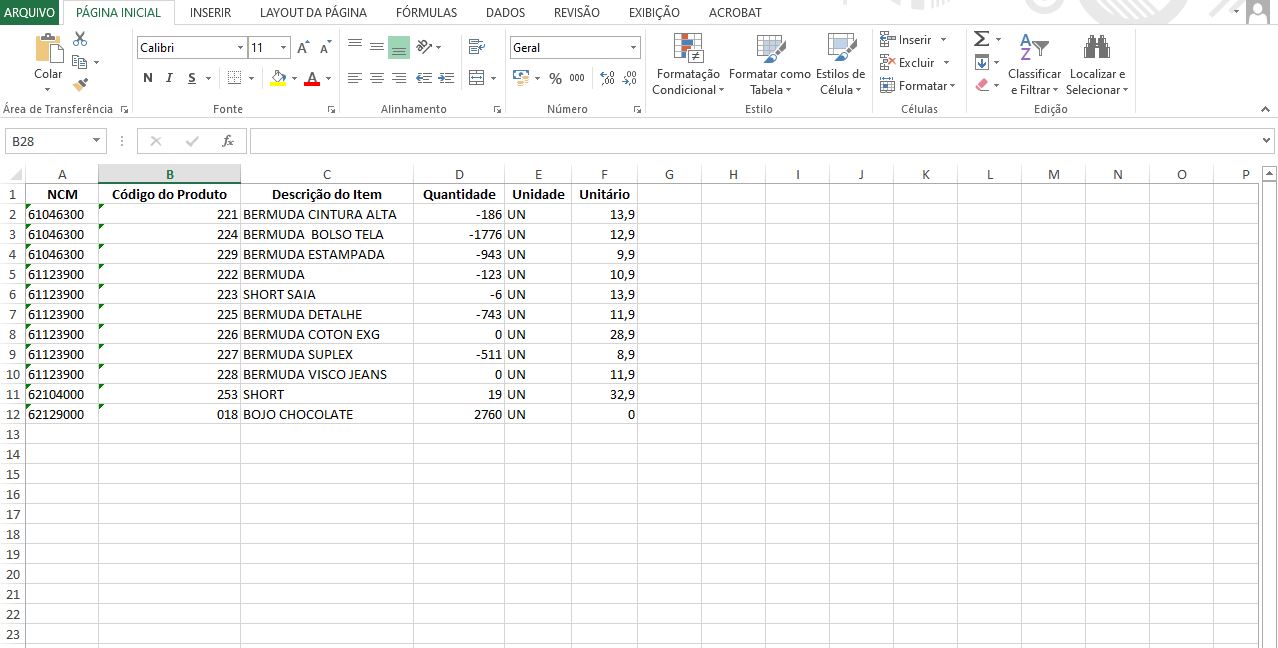Image resolution: width=1278 pixels, height=648 pixels.
Task: Click the AutoSum sigma icon
Action: tap(981, 39)
